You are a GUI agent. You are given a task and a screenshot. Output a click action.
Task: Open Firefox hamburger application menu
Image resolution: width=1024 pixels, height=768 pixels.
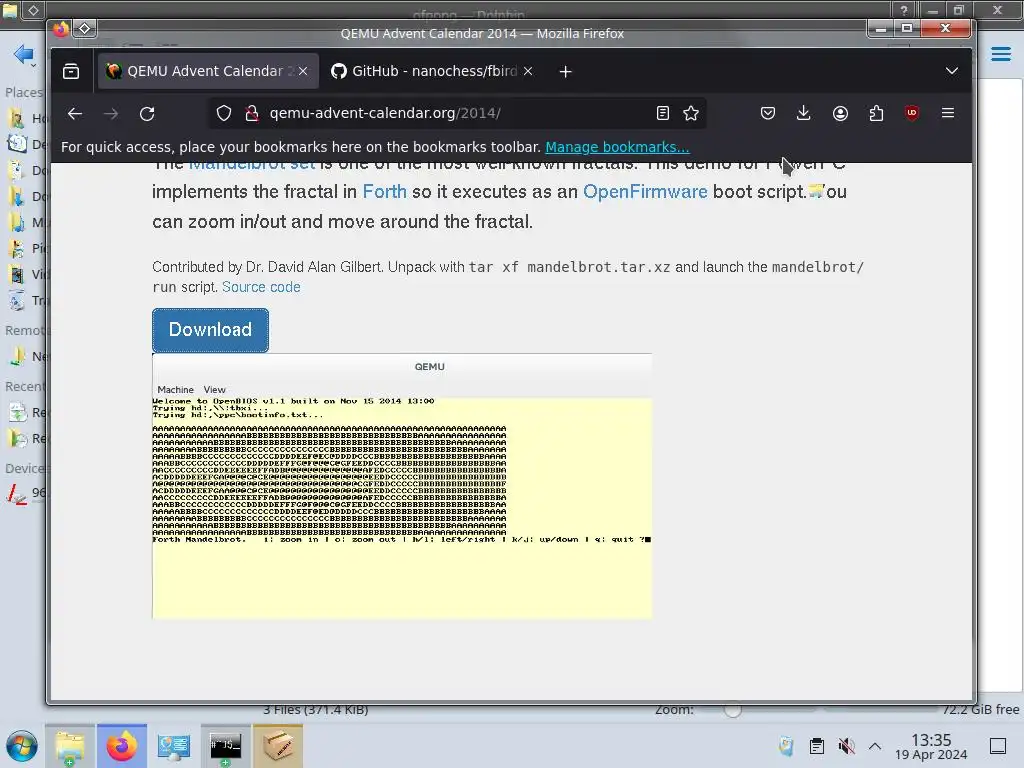948,113
